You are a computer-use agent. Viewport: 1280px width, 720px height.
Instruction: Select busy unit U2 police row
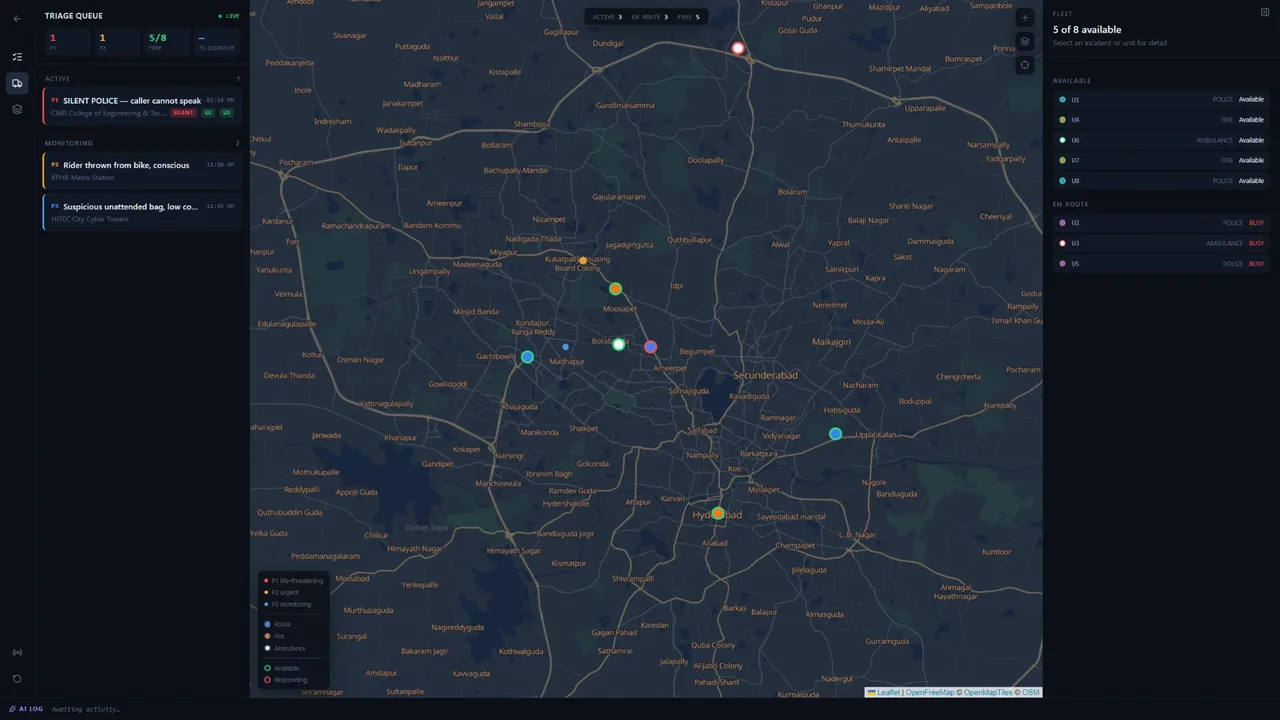coord(1161,223)
